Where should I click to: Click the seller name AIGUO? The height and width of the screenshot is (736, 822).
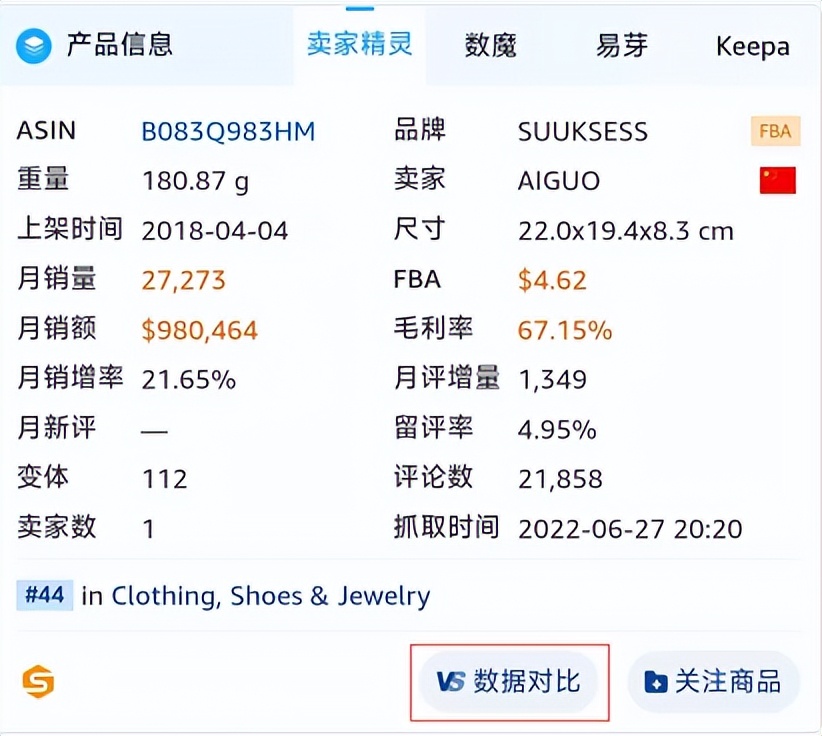pos(560,180)
